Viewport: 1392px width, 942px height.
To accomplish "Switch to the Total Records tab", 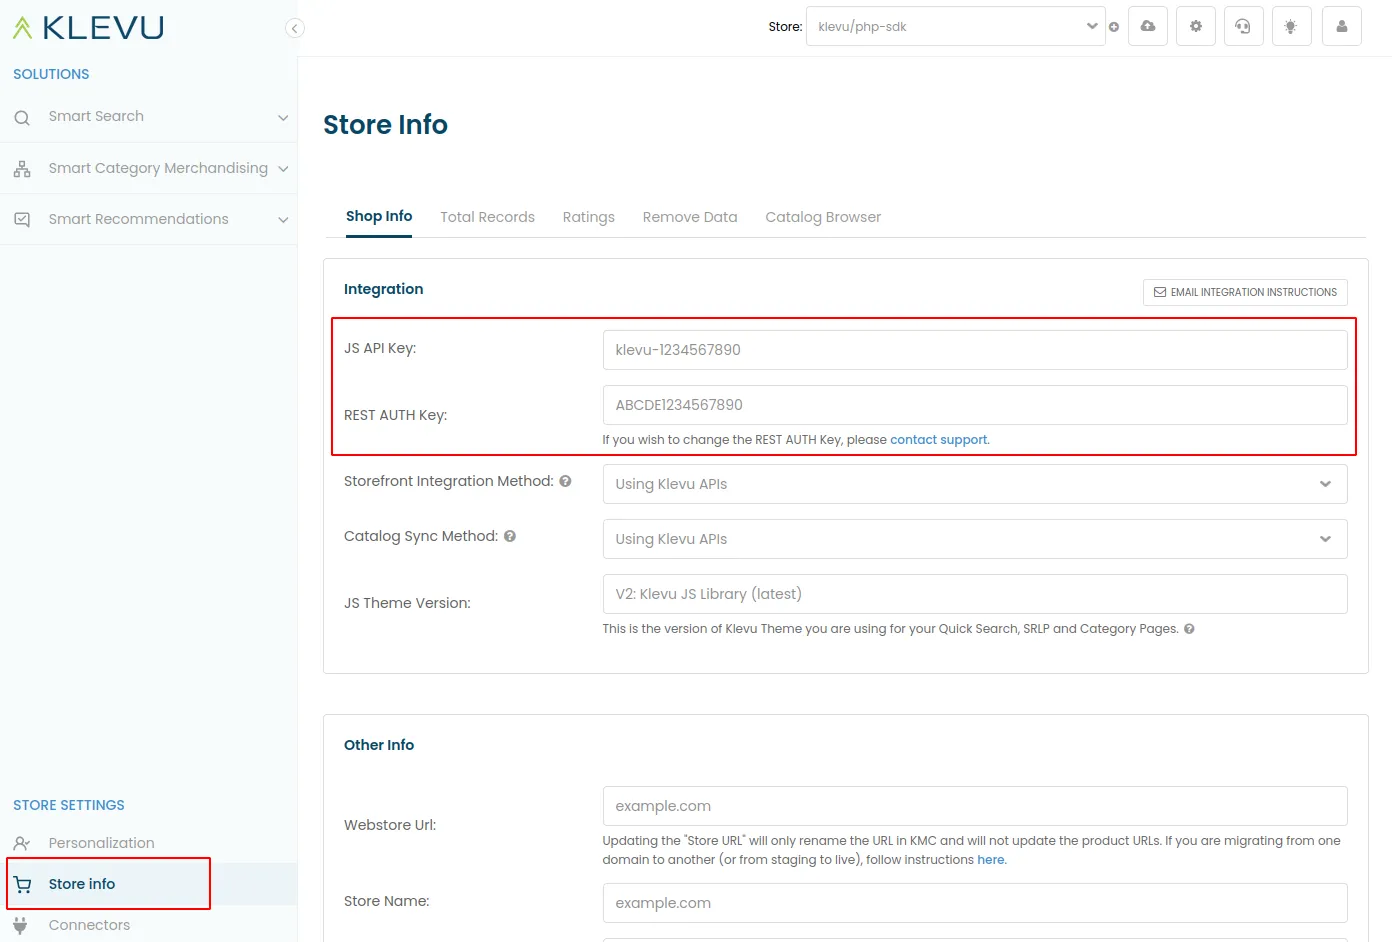I will click(487, 217).
